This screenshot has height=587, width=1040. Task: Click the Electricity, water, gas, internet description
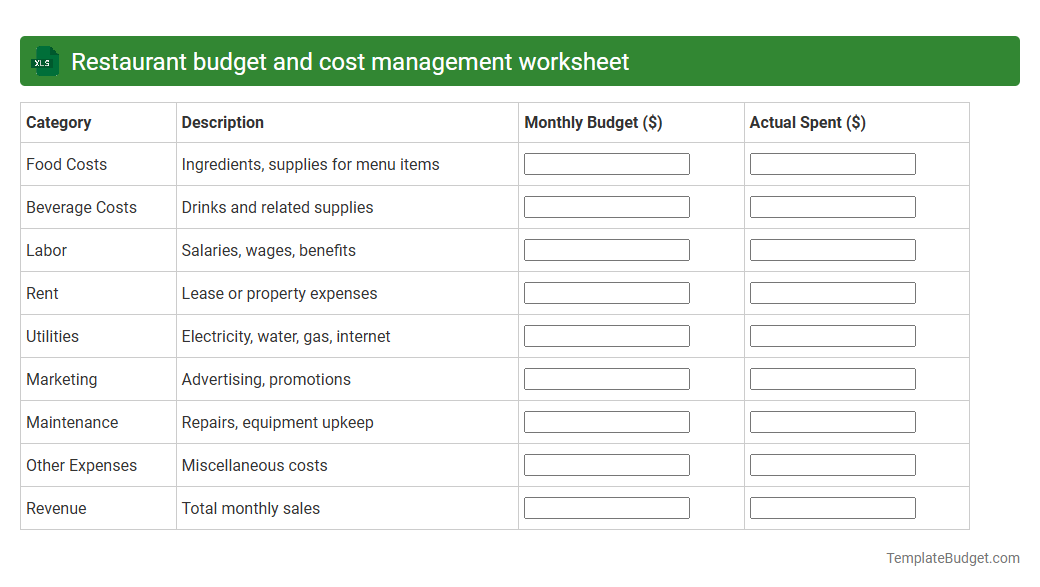click(x=285, y=336)
